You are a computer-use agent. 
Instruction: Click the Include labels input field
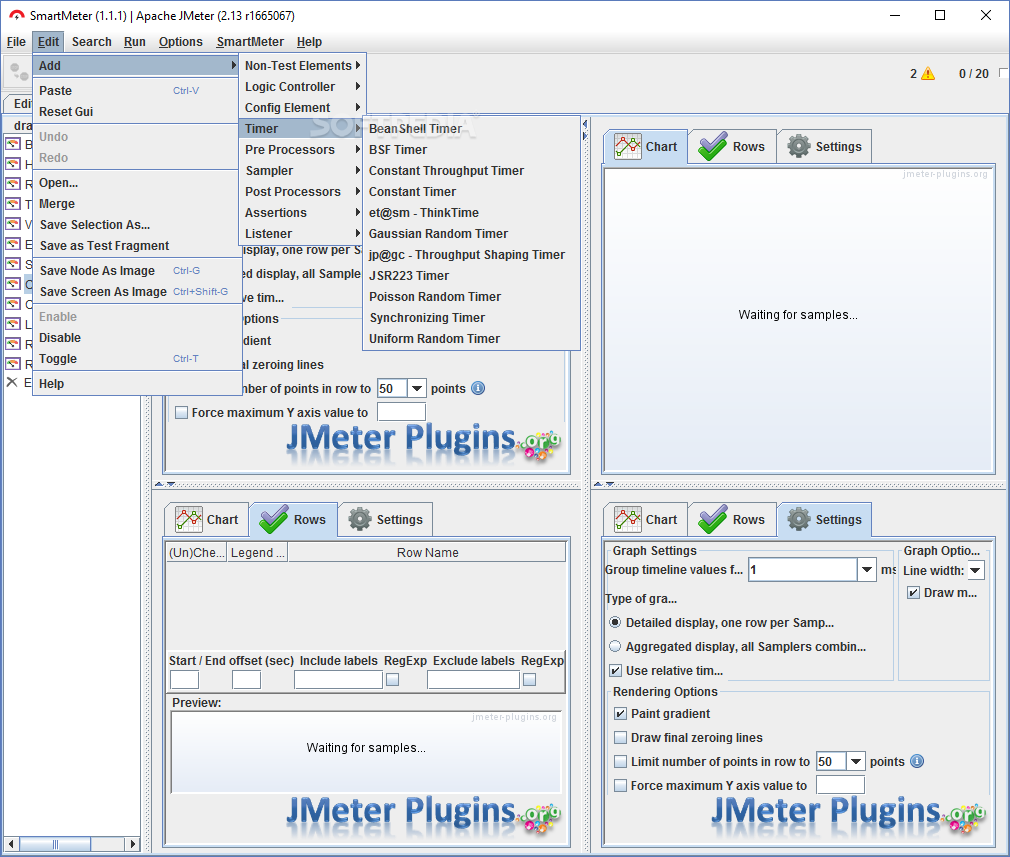(x=338, y=680)
